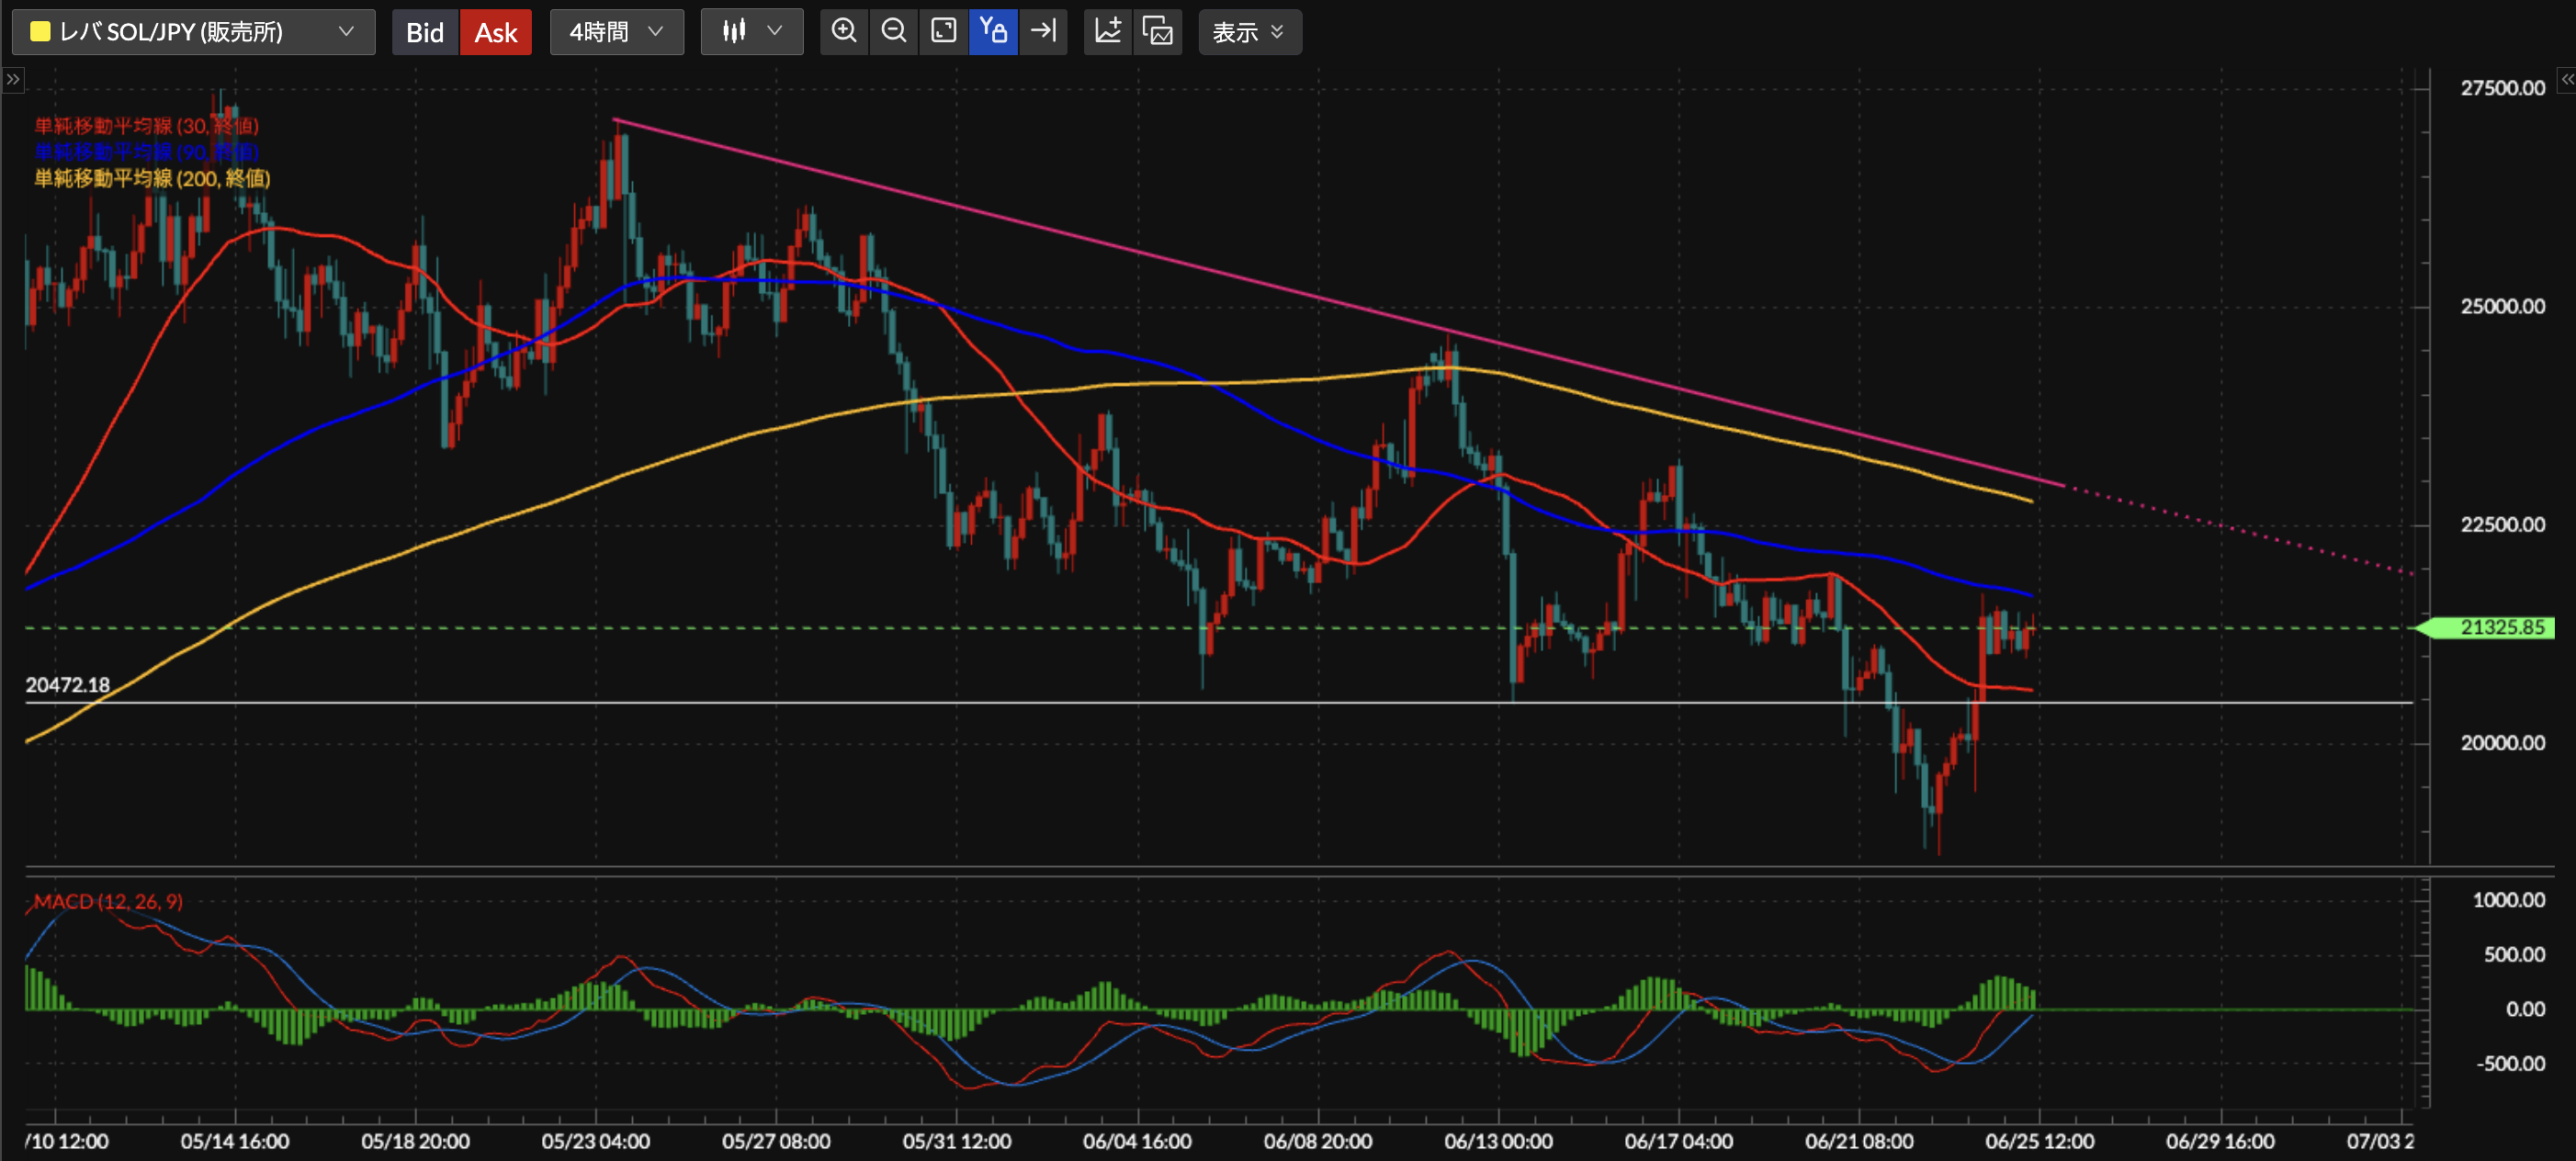Select the 単純移動平均線 (90, 終値) label
The width and height of the screenshot is (2576, 1161).
coord(147,152)
